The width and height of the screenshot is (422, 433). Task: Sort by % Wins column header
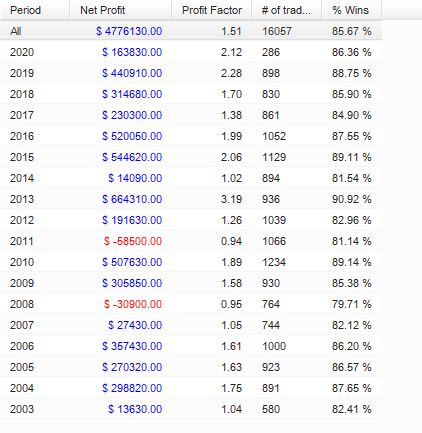tap(352, 10)
